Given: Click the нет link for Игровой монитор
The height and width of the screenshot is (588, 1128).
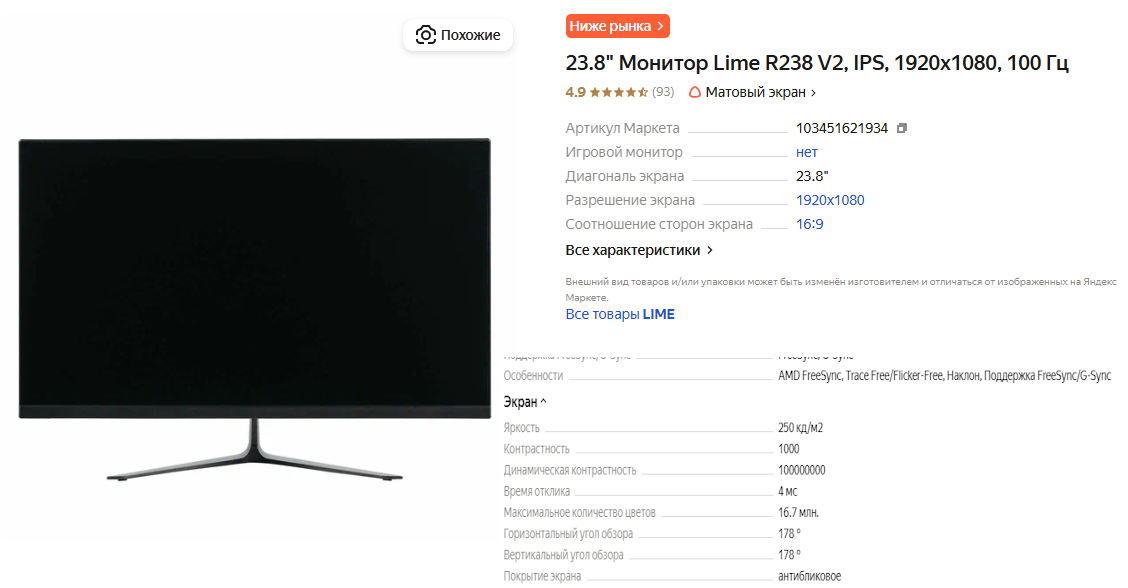Looking at the screenshot, I should click(806, 152).
